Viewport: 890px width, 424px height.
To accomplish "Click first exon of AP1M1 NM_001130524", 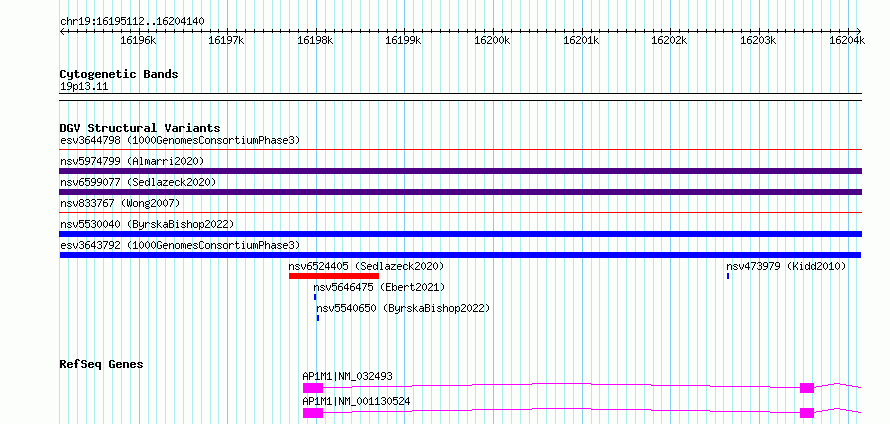I will [313, 413].
